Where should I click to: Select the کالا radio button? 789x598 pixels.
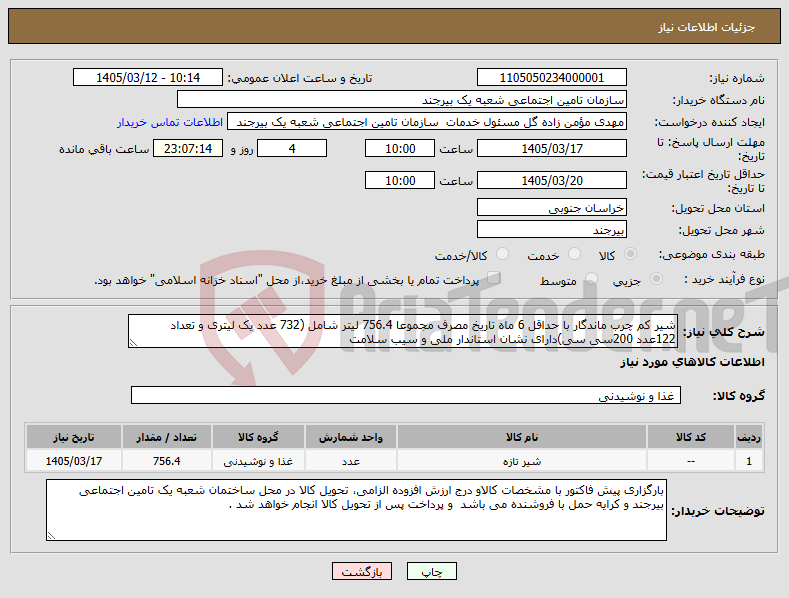[630, 254]
